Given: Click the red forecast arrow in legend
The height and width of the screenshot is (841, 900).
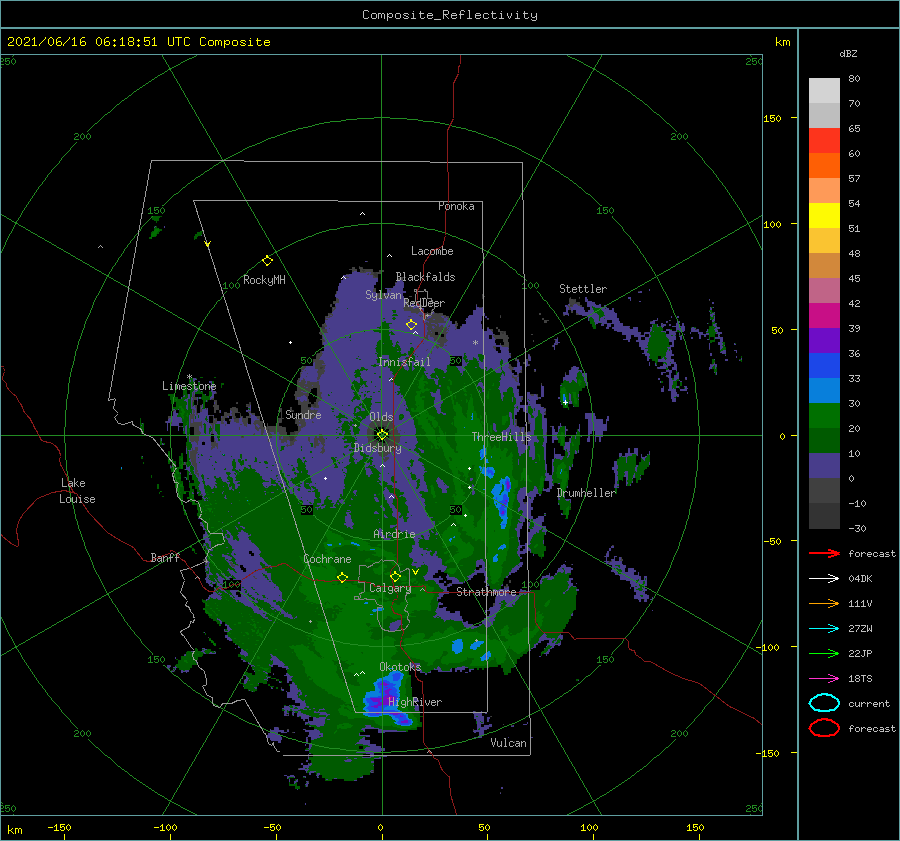Looking at the screenshot, I should (824, 553).
